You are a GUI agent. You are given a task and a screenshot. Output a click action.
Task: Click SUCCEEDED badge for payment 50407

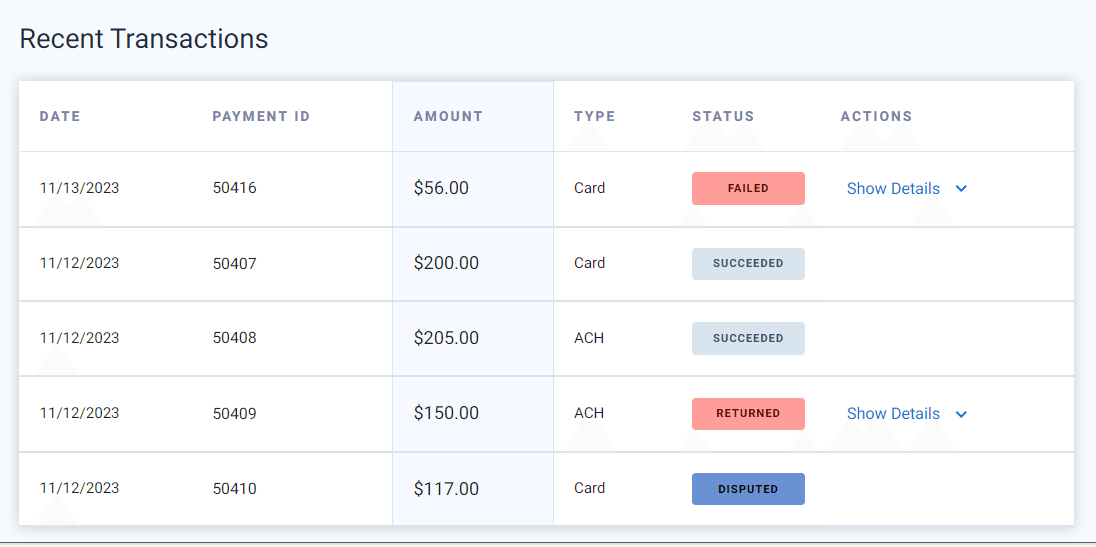(748, 264)
